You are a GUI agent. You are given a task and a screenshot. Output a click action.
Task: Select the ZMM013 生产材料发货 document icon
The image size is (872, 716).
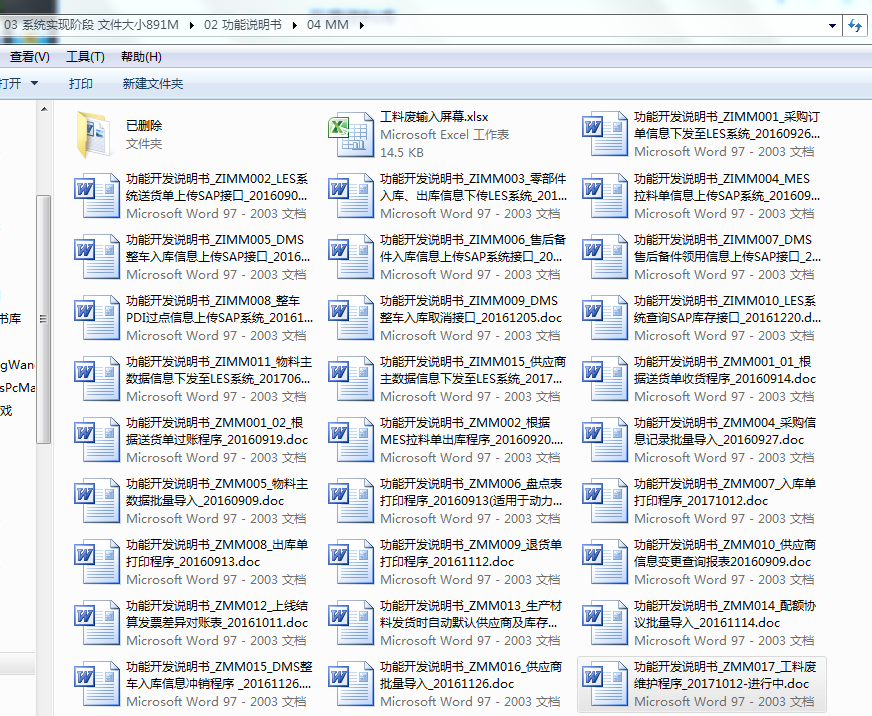point(351,623)
